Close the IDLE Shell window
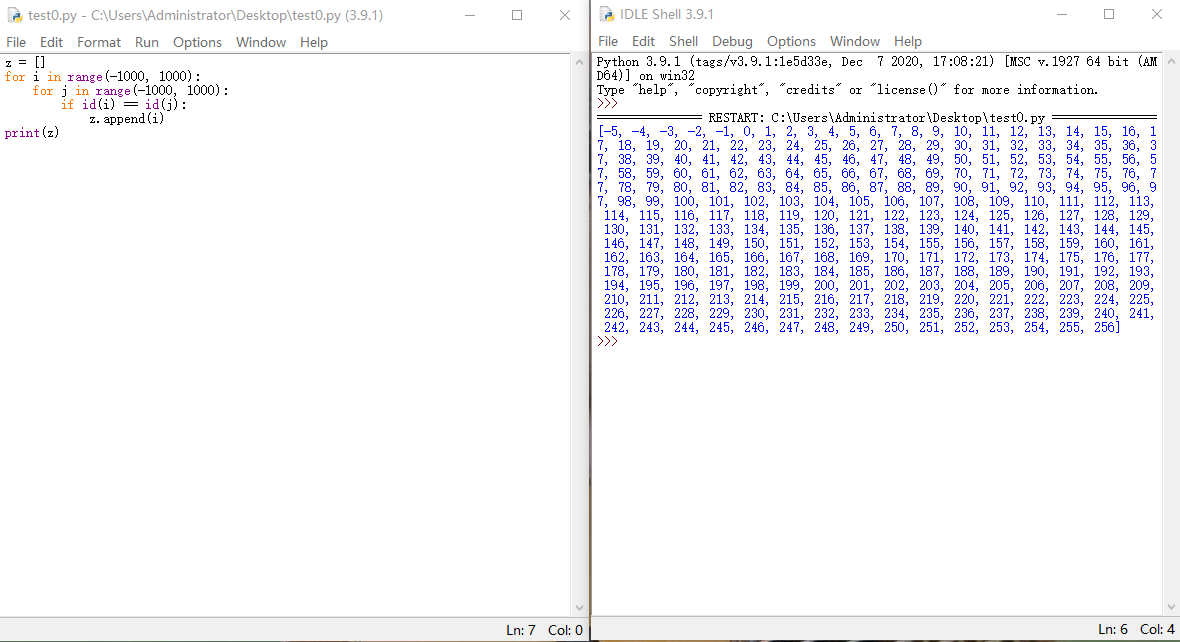 (x=1157, y=14)
